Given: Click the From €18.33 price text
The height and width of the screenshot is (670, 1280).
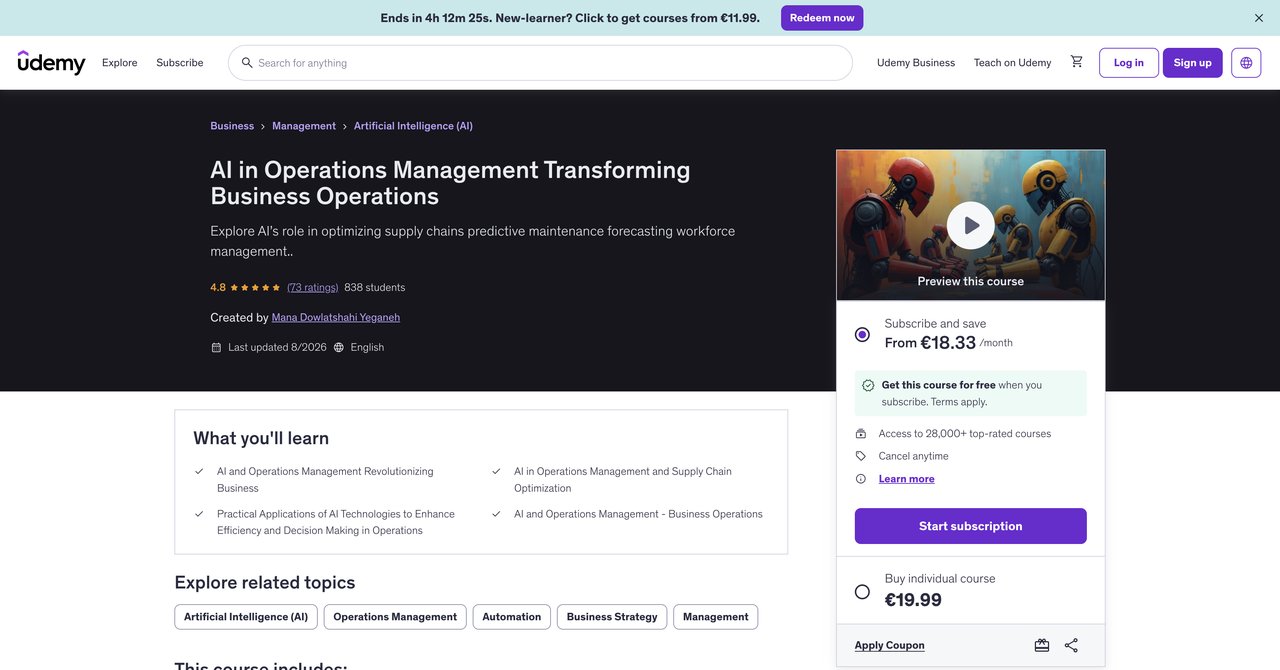Looking at the screenshot, I should coord(930,343).
